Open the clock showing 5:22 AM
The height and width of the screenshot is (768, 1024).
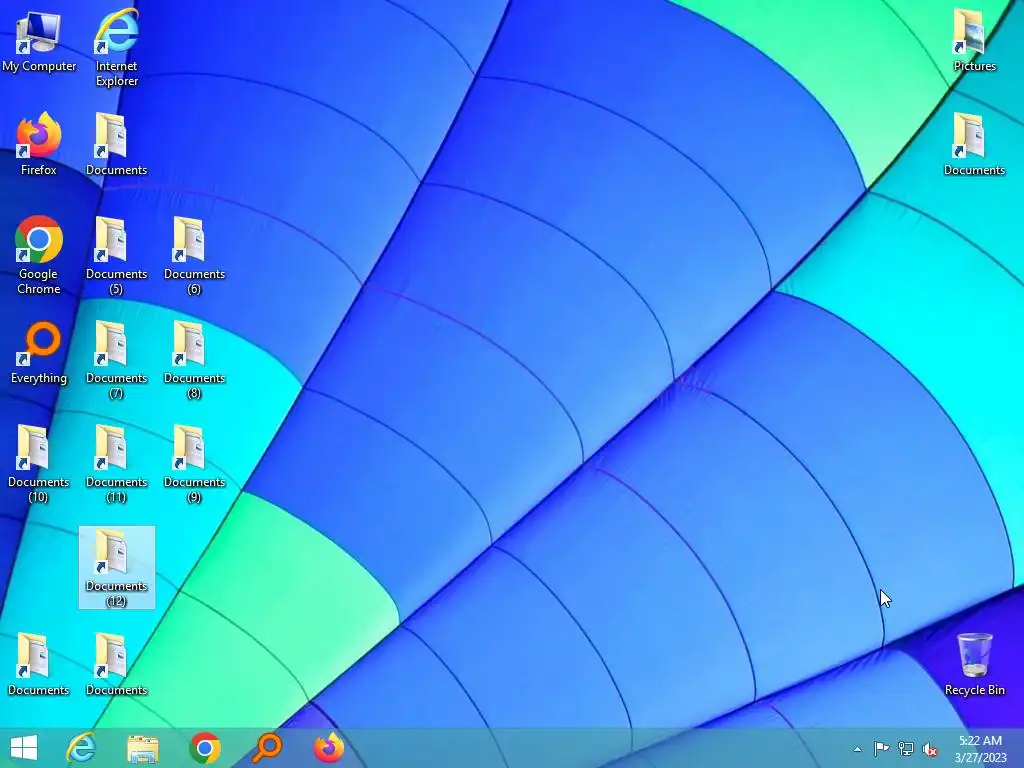(980, 748)
